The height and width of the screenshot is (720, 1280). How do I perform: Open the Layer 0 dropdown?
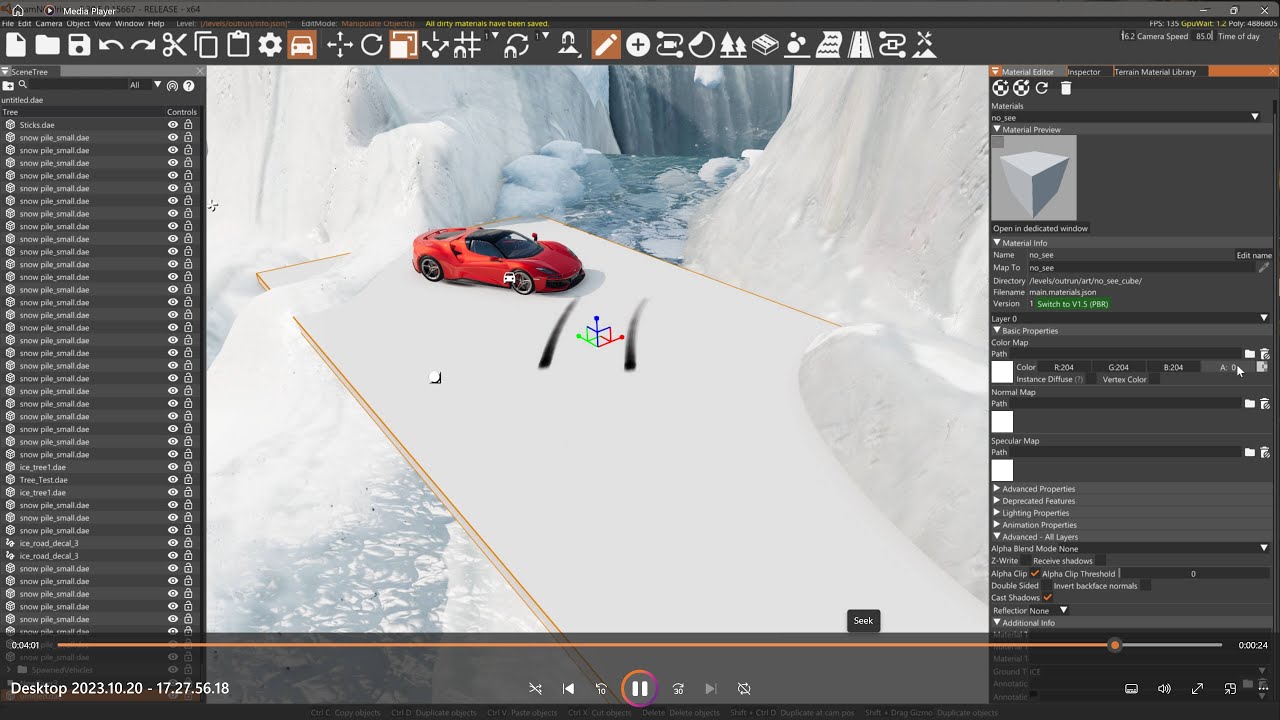click(x=1130, y=318)
